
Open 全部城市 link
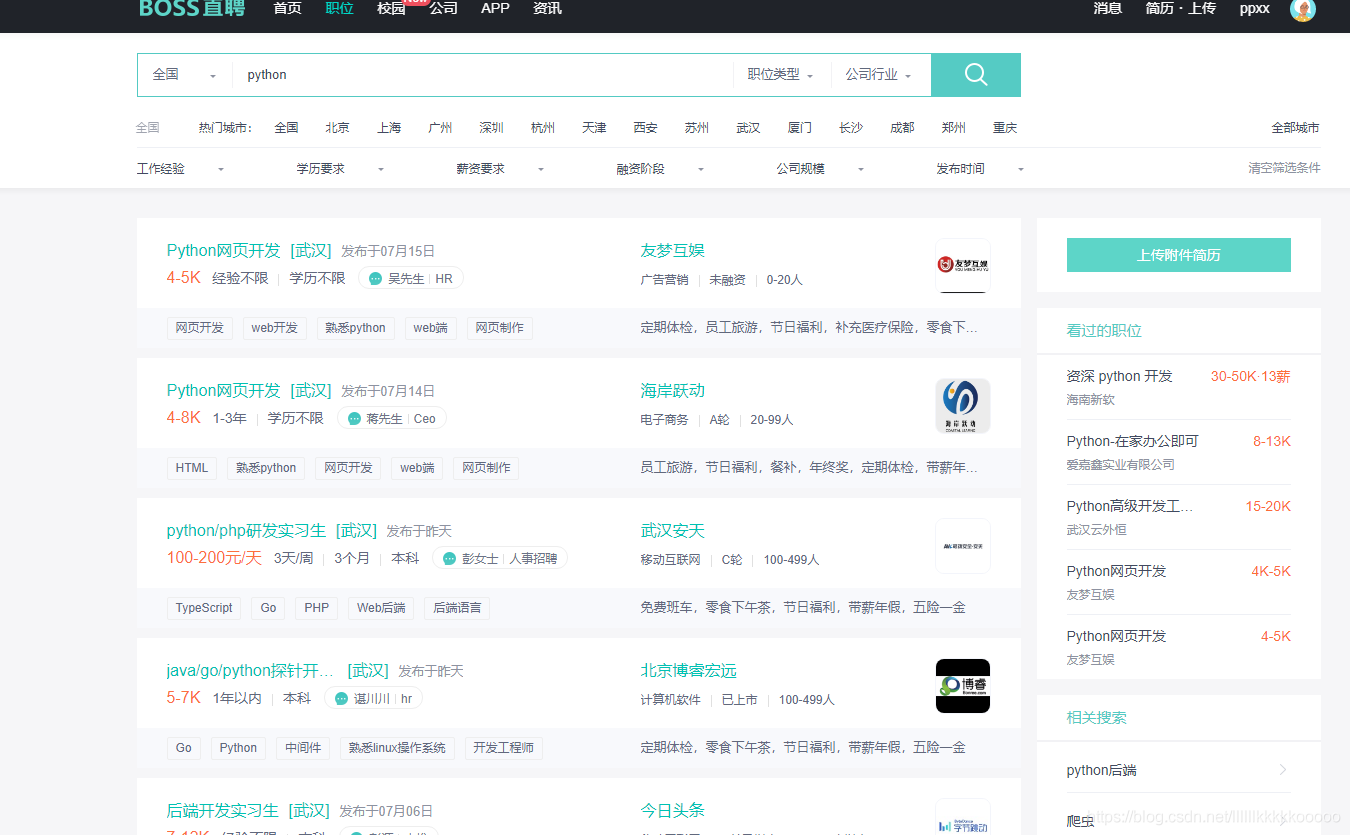1295,128
